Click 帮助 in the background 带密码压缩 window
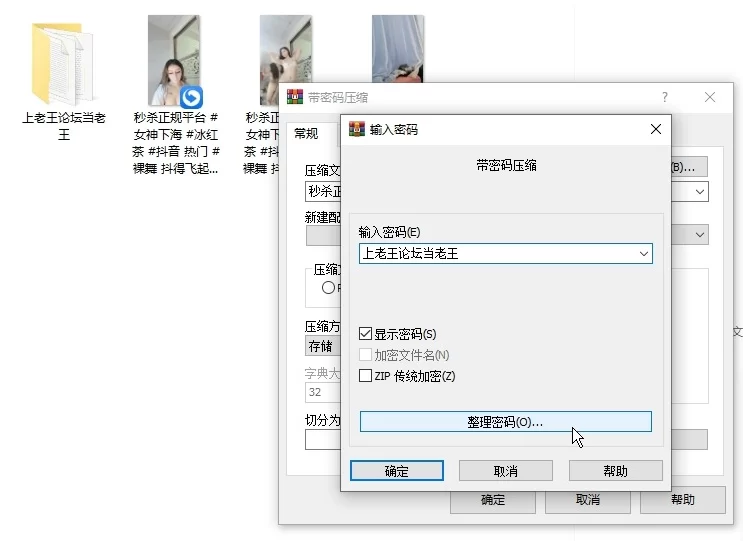 point(683,500)
